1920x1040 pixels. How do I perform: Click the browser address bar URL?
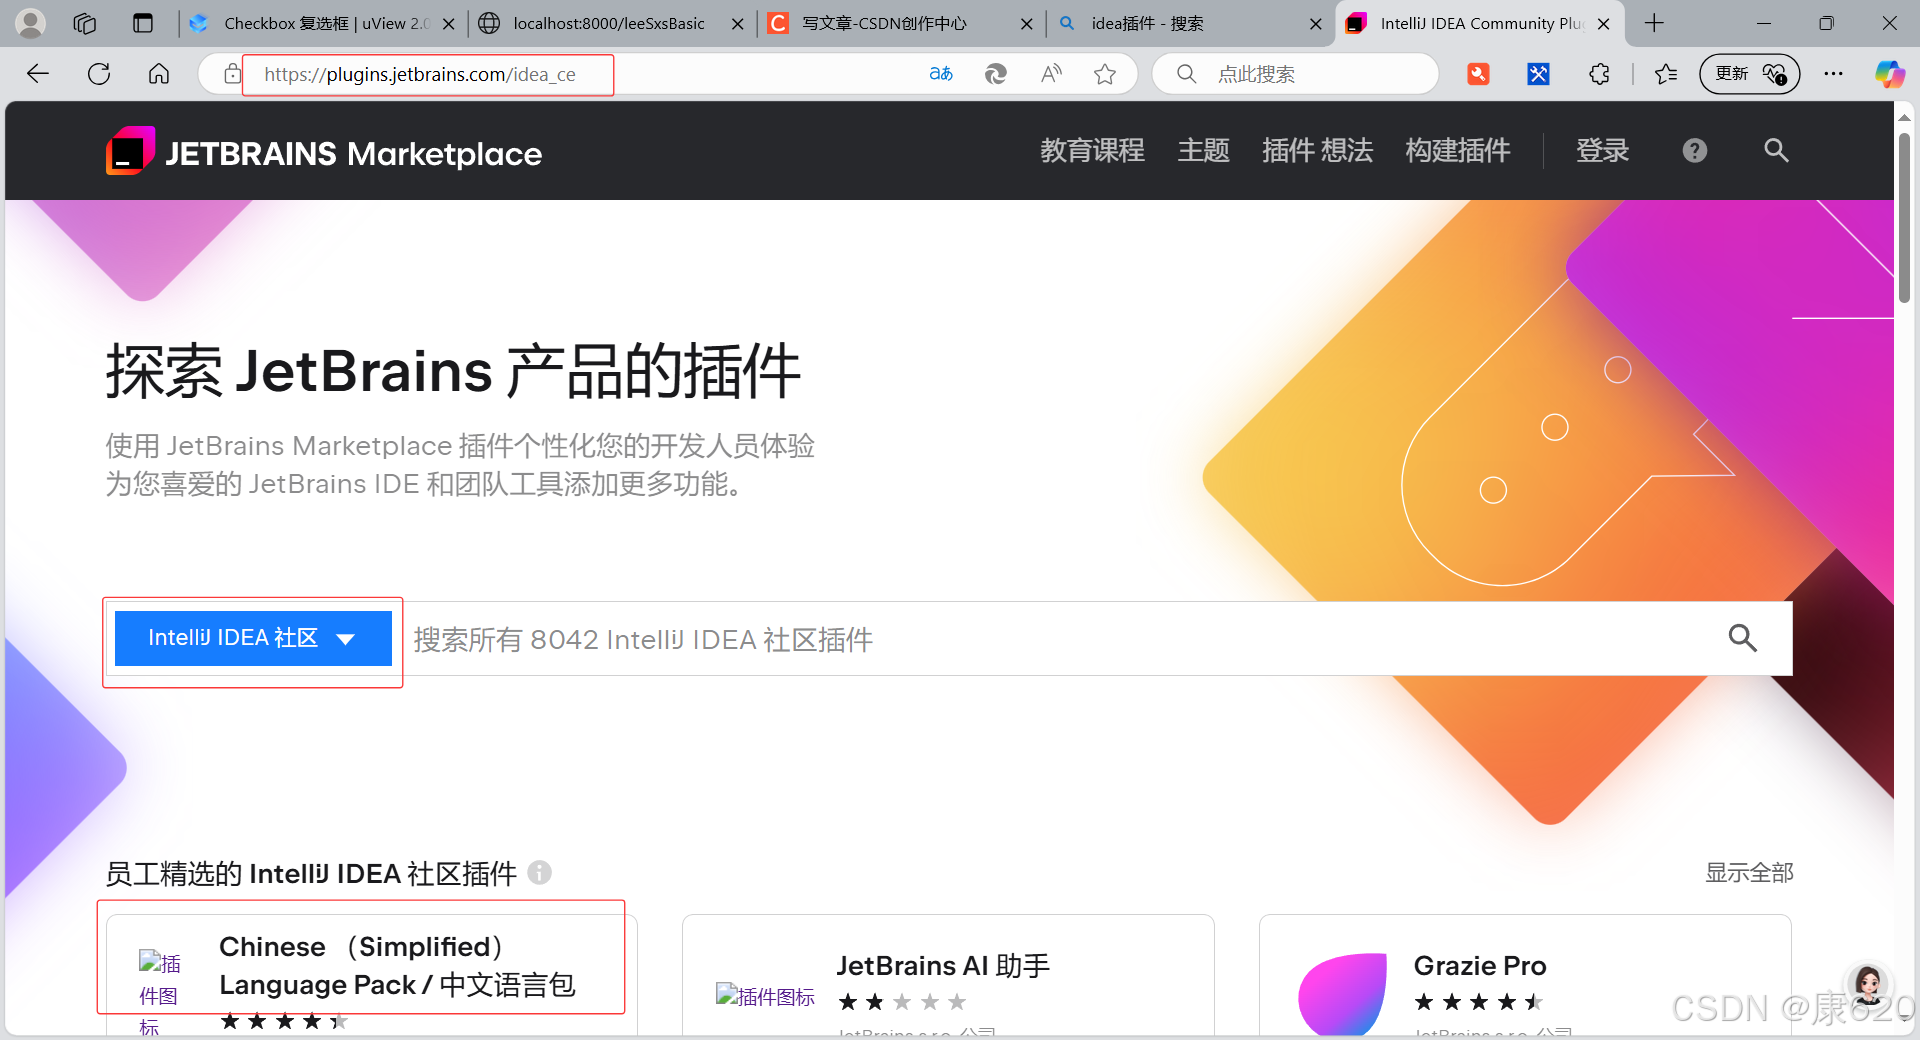420,74
